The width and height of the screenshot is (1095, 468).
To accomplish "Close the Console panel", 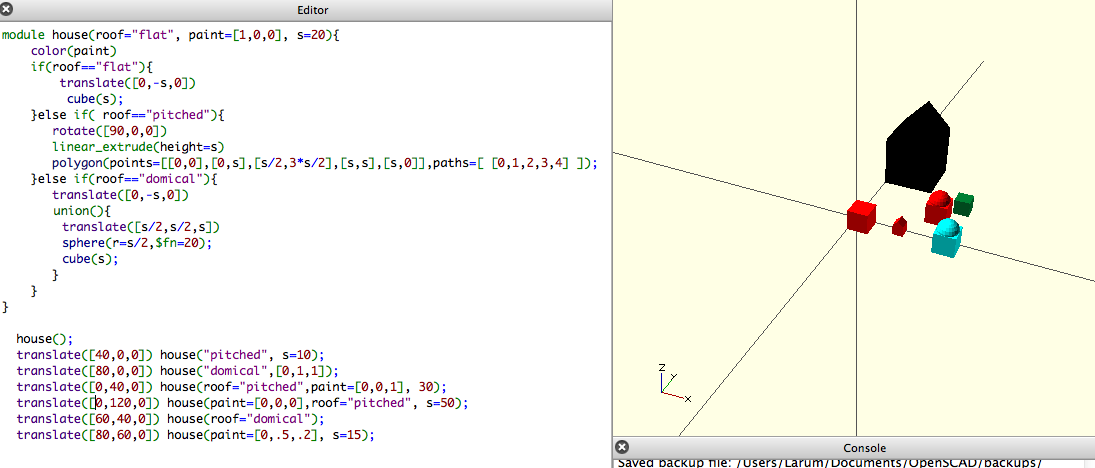I will point(623,447).
